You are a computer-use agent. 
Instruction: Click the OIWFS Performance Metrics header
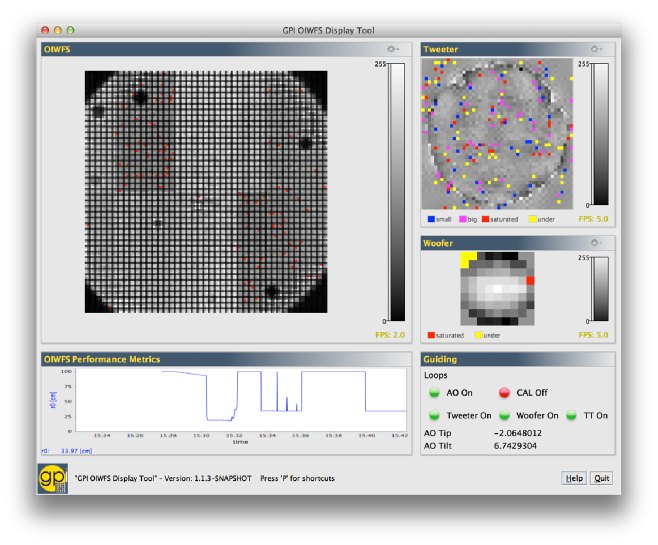click(x=101, y=359)
